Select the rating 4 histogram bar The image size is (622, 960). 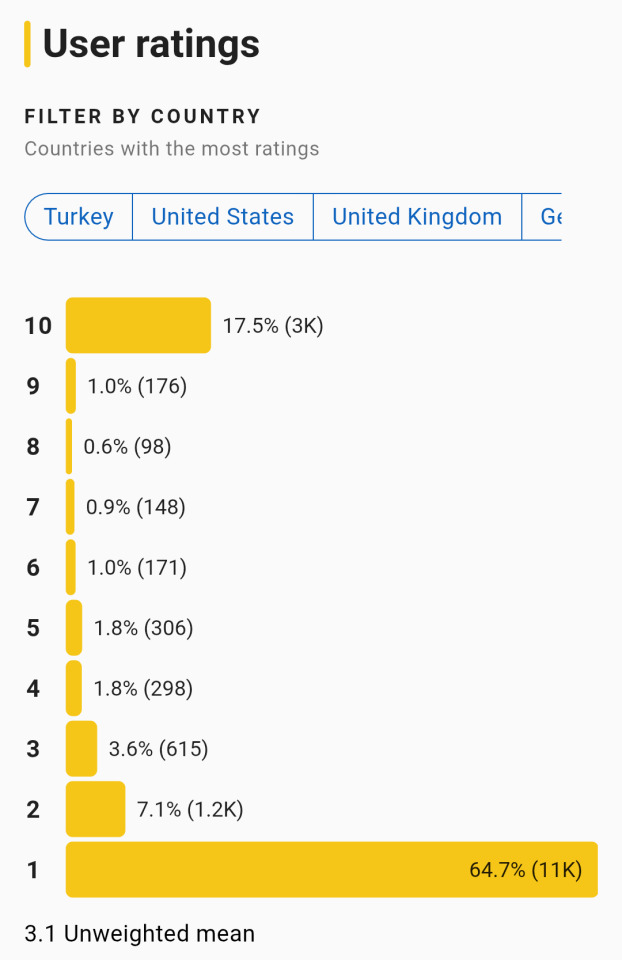[x=73, y=688]
